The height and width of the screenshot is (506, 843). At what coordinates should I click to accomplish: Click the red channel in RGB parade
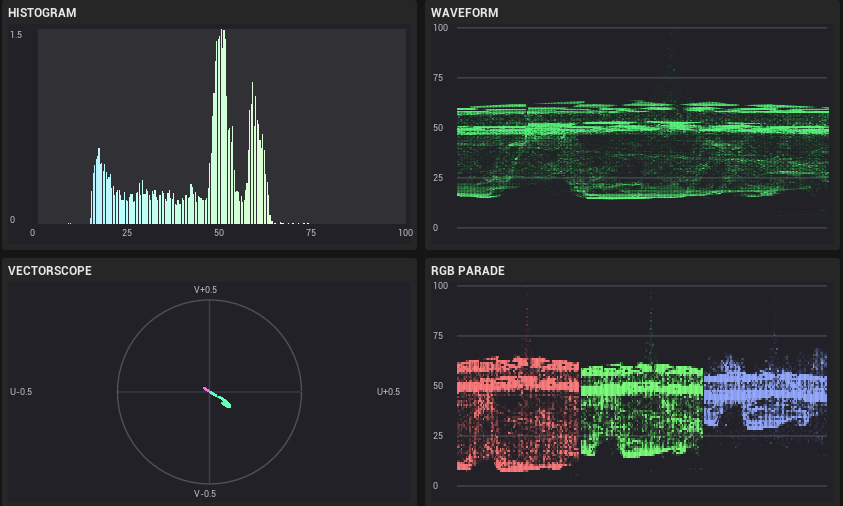[518, 414]
